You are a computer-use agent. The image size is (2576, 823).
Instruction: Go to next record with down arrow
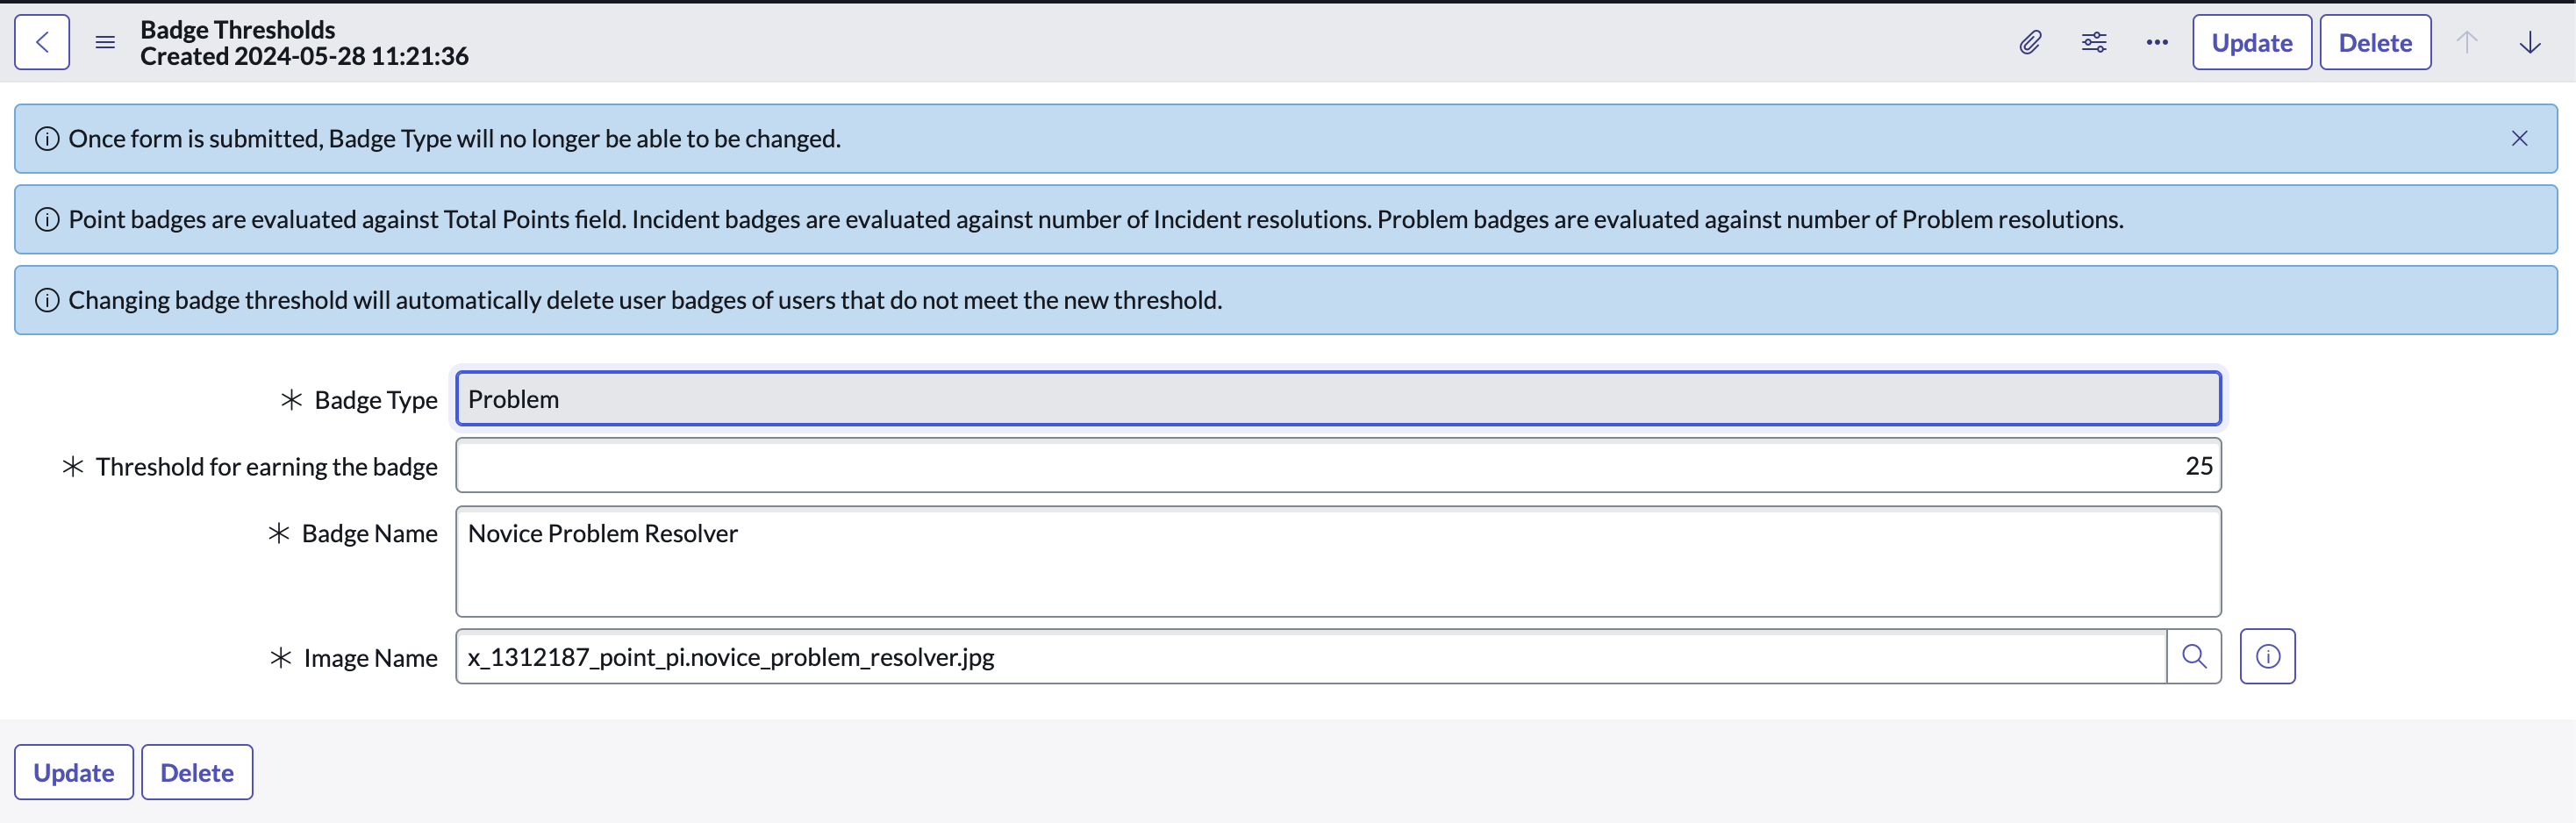click(x=2529, y=42)
